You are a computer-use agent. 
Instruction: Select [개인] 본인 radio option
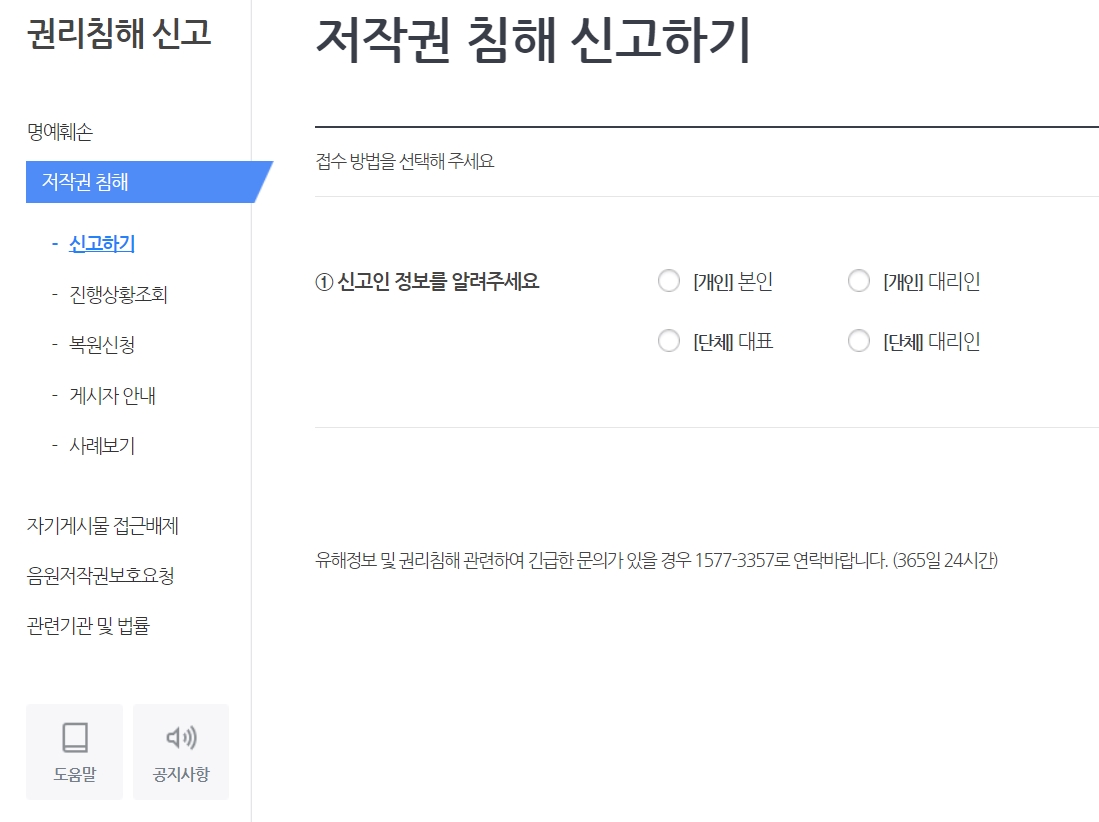click(x=669, y=281)
